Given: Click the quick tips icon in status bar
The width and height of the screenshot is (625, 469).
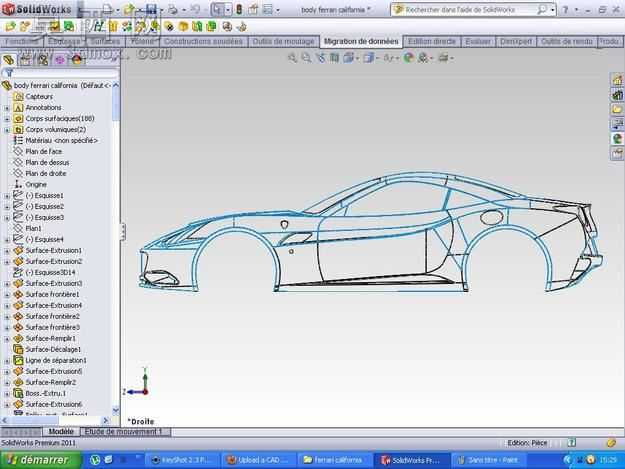Looking at the screenshot, I should [572, 442].
